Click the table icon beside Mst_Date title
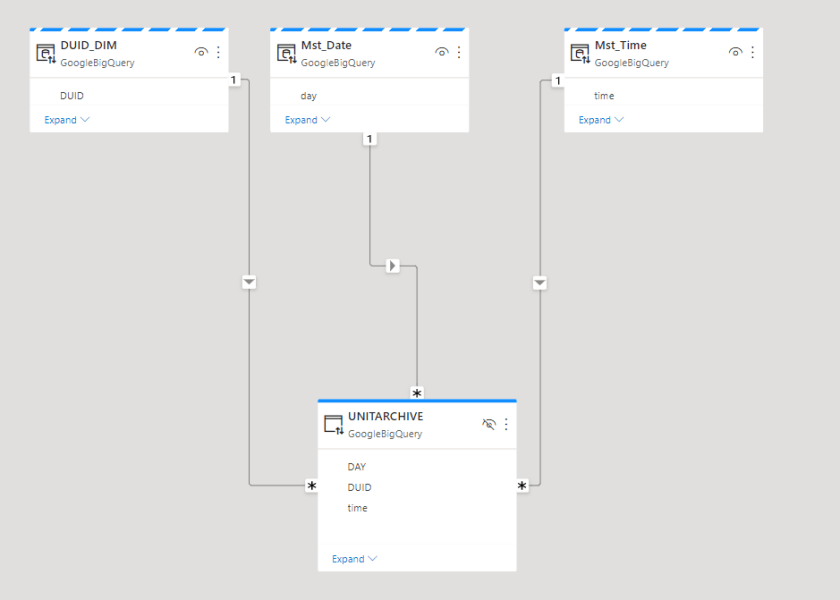The width and height of the screenshot is (840, 600). click(284, 51)
